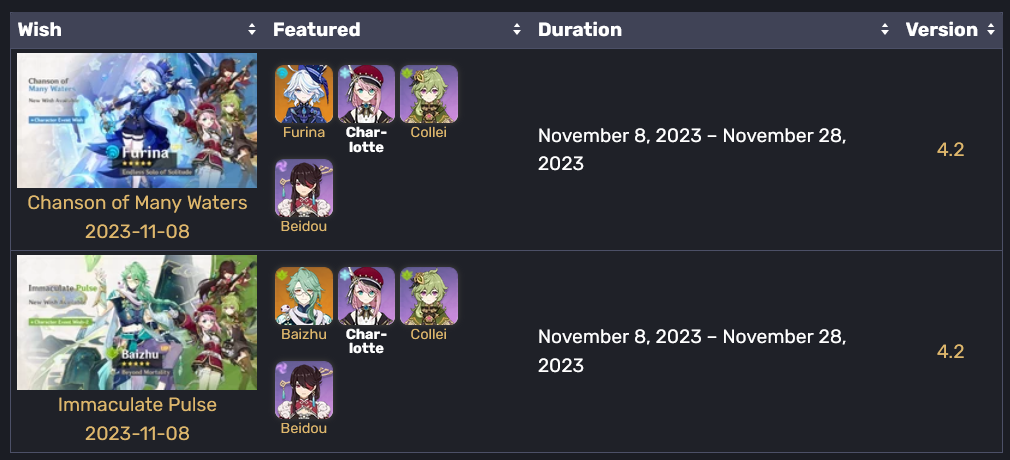This screenshot has height=460, width=1010.
Task: Open Collei icon in Immaculate Pulse row
Action: pos(429,296)
